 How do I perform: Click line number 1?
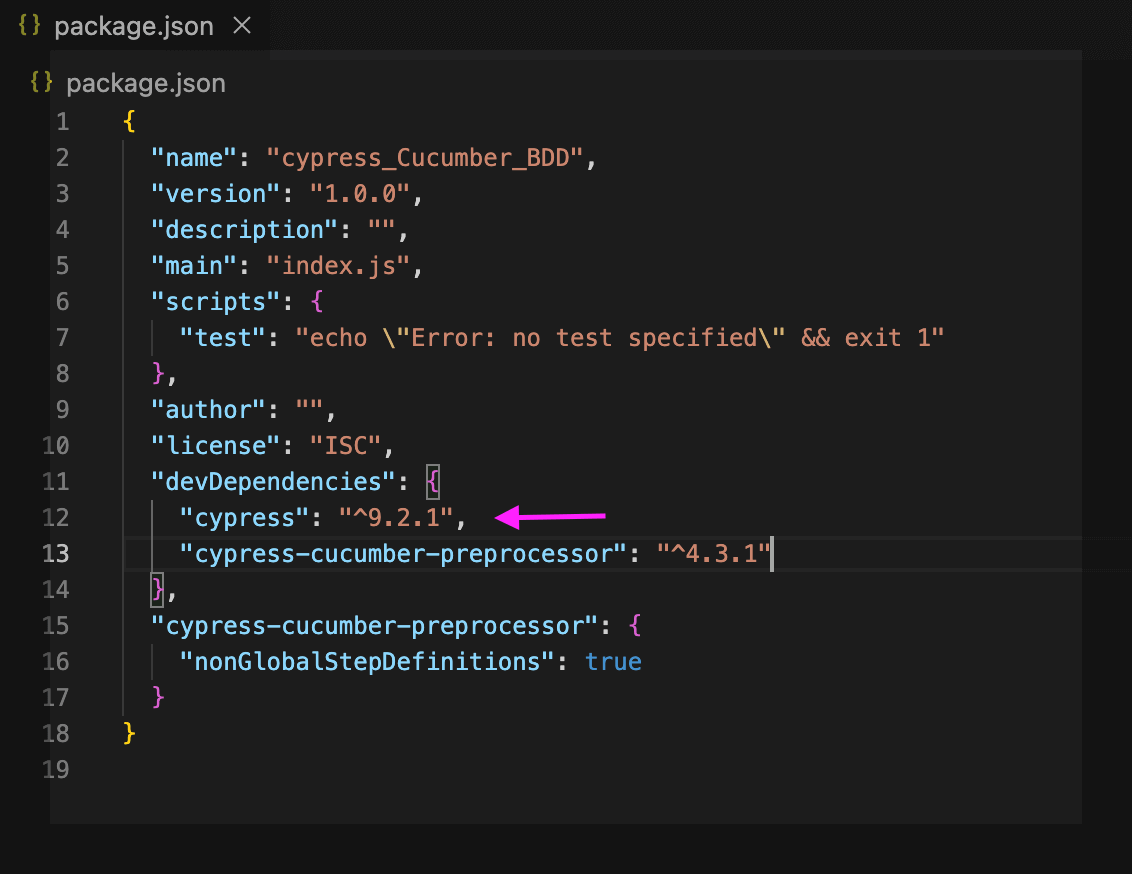62,121
